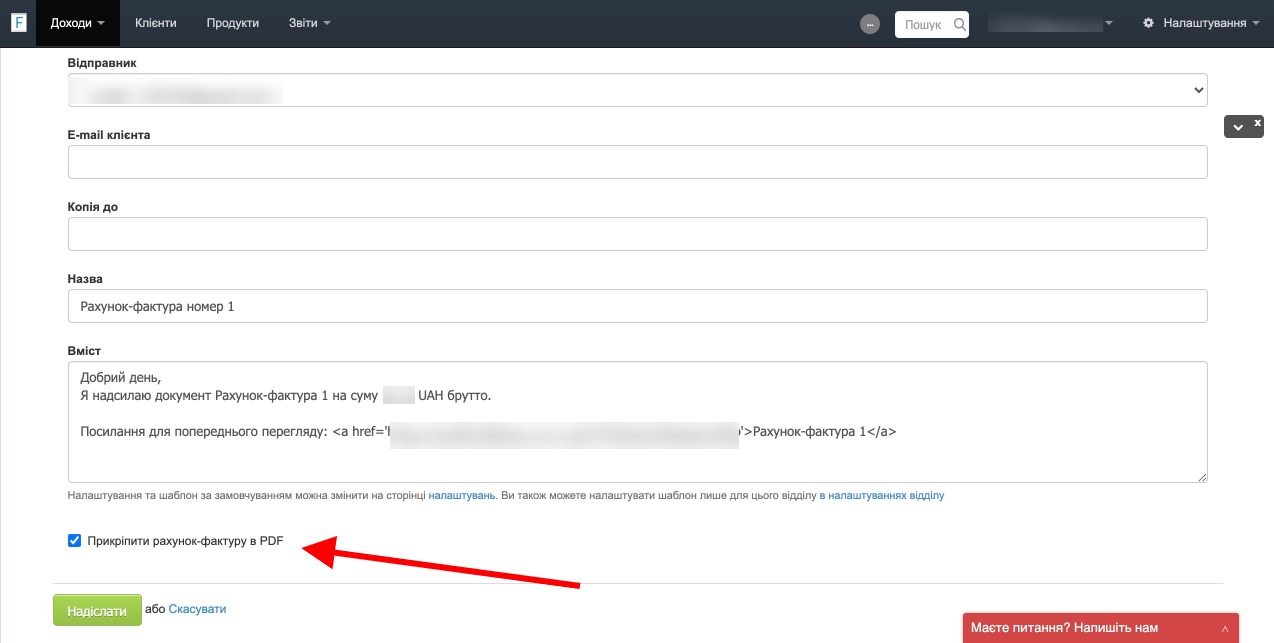Open the Відправник sender dropdown

tap(638, 90)
